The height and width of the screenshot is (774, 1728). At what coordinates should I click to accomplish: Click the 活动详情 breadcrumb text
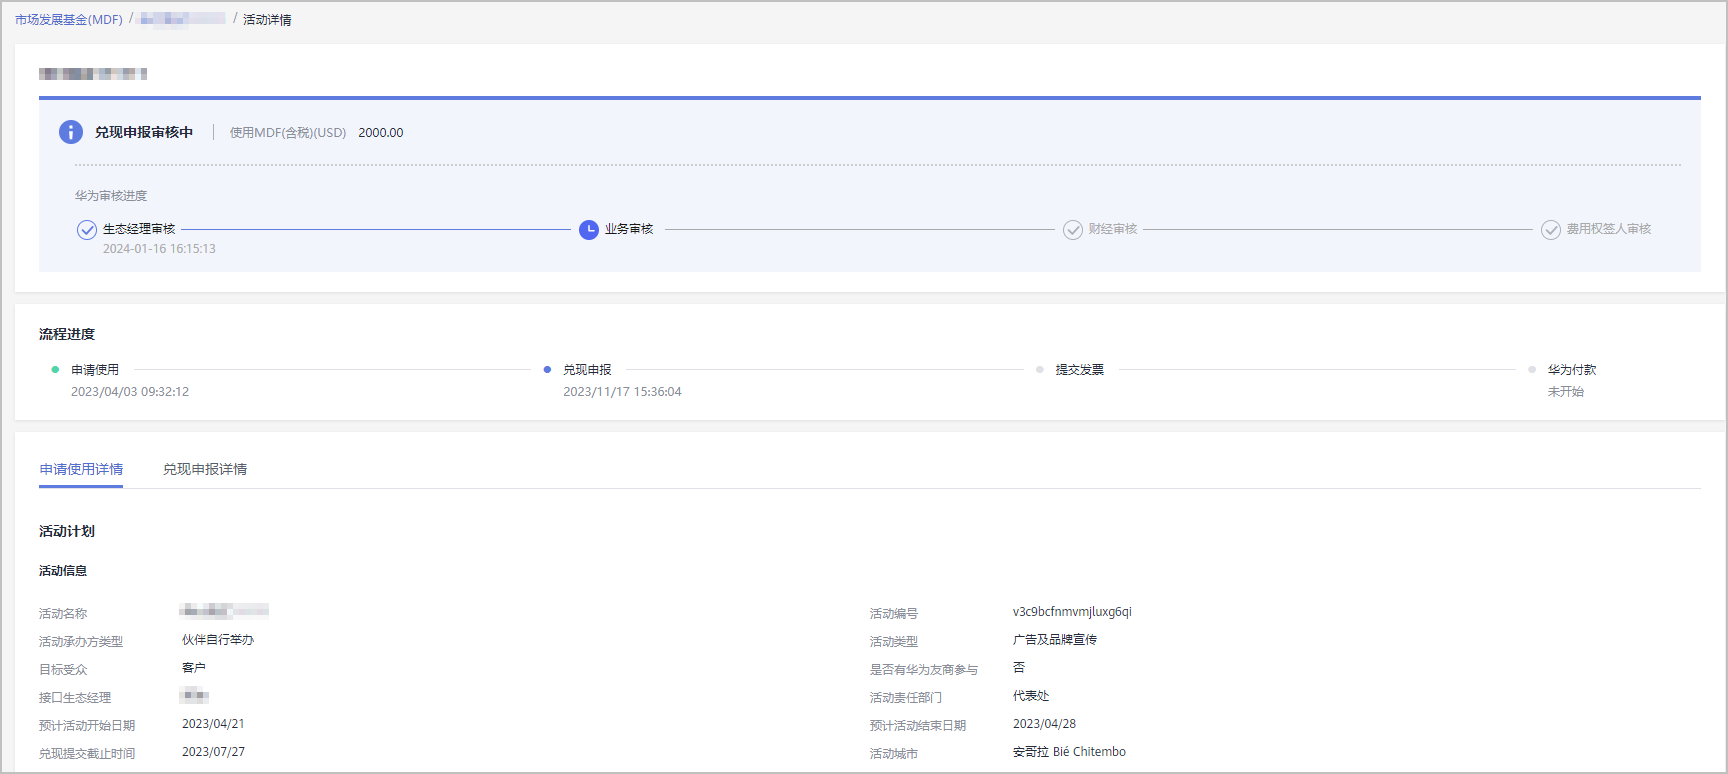tap(267, 20)
